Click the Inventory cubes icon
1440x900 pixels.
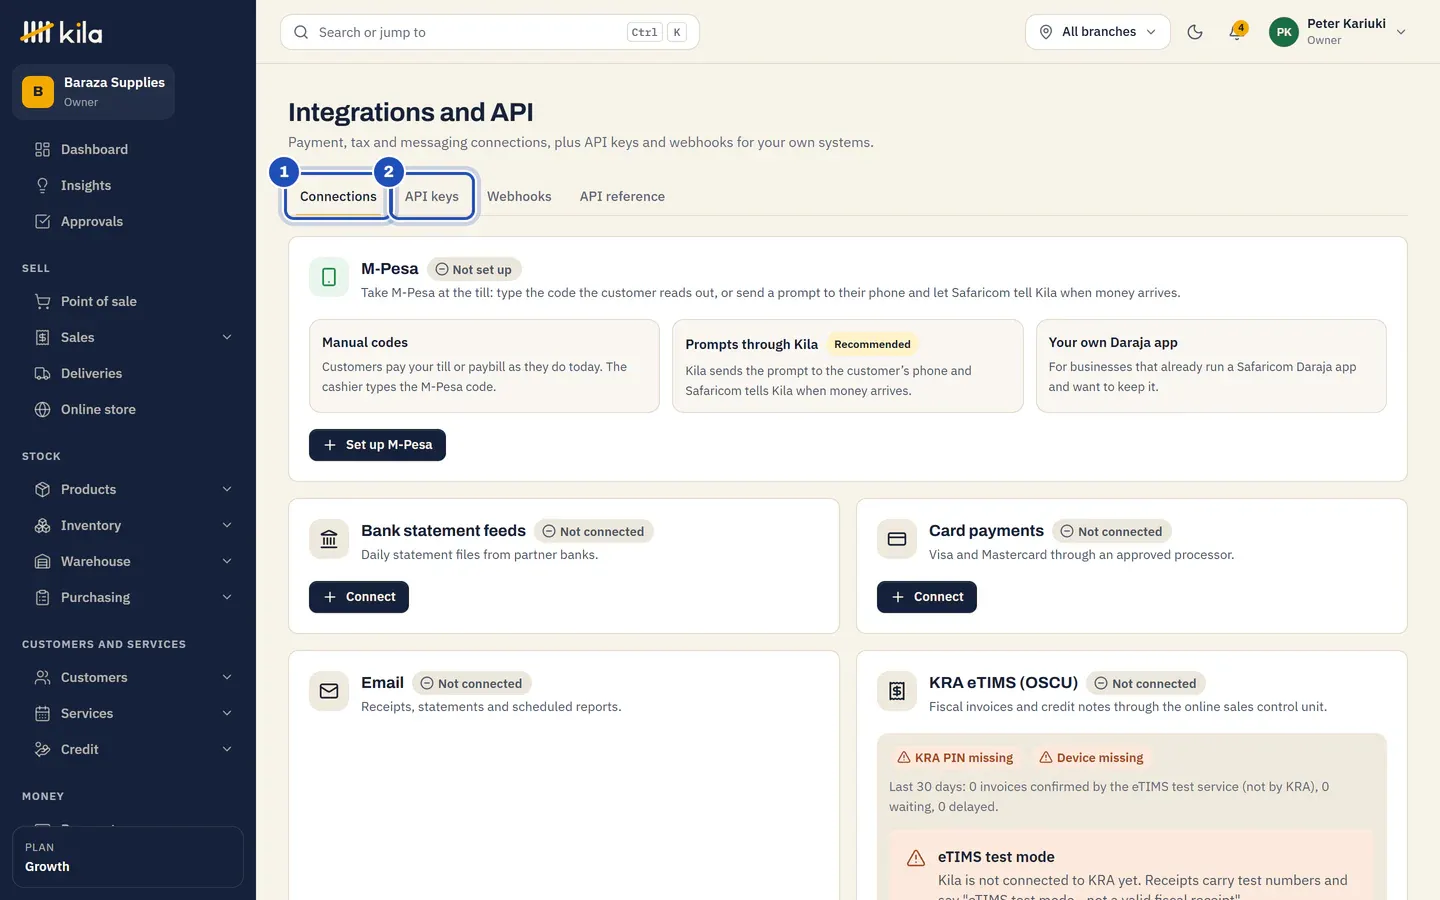[42, 525]
